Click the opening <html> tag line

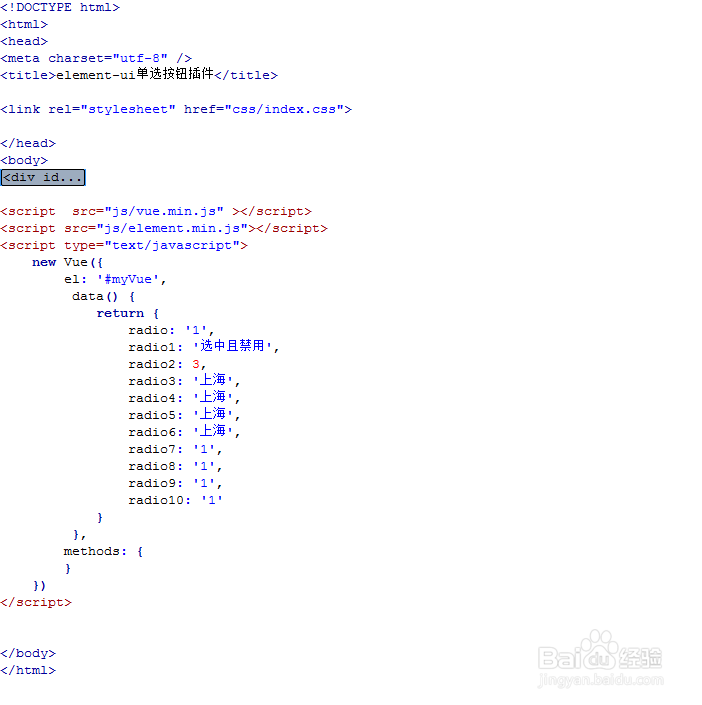[24, 24]
